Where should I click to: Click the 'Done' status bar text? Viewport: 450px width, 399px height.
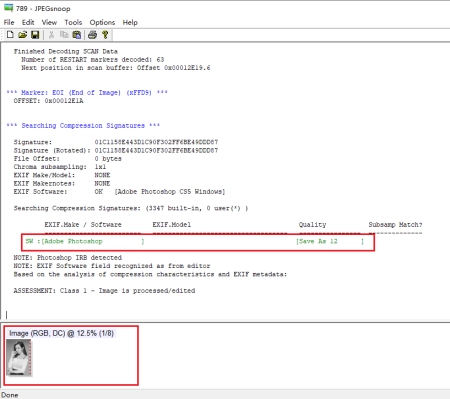point(10,395)
